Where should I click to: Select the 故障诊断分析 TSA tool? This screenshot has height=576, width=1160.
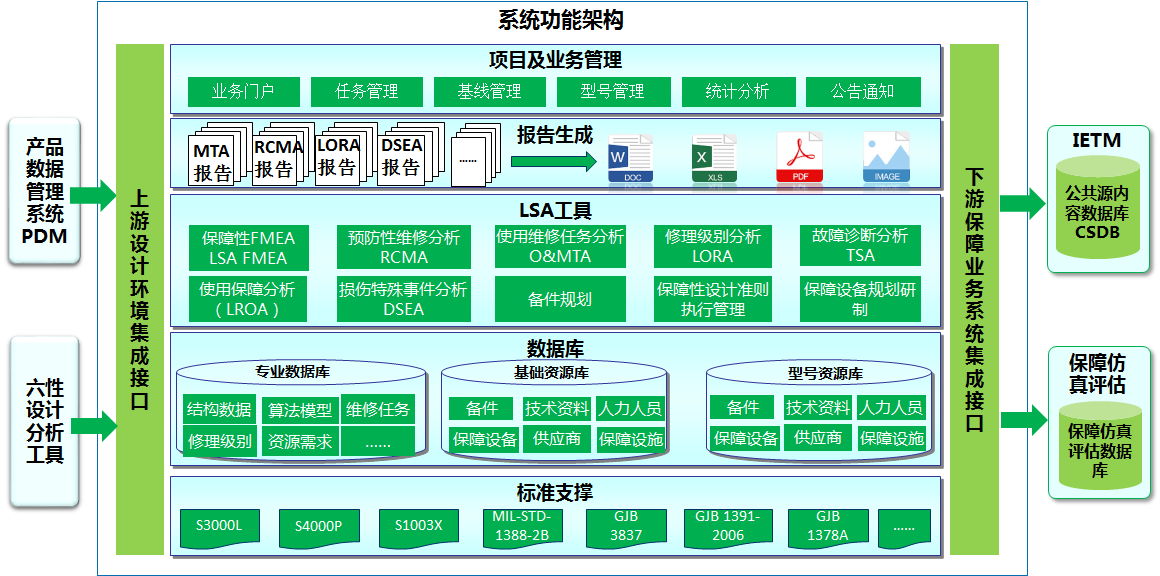pos(860,245)
